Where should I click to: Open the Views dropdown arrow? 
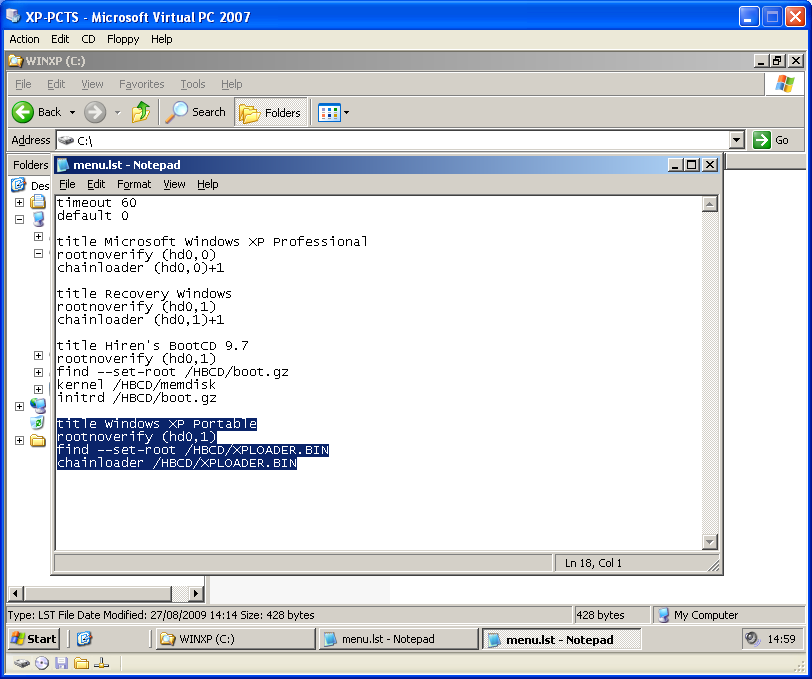pyautogui.click(x=346, y=112)
